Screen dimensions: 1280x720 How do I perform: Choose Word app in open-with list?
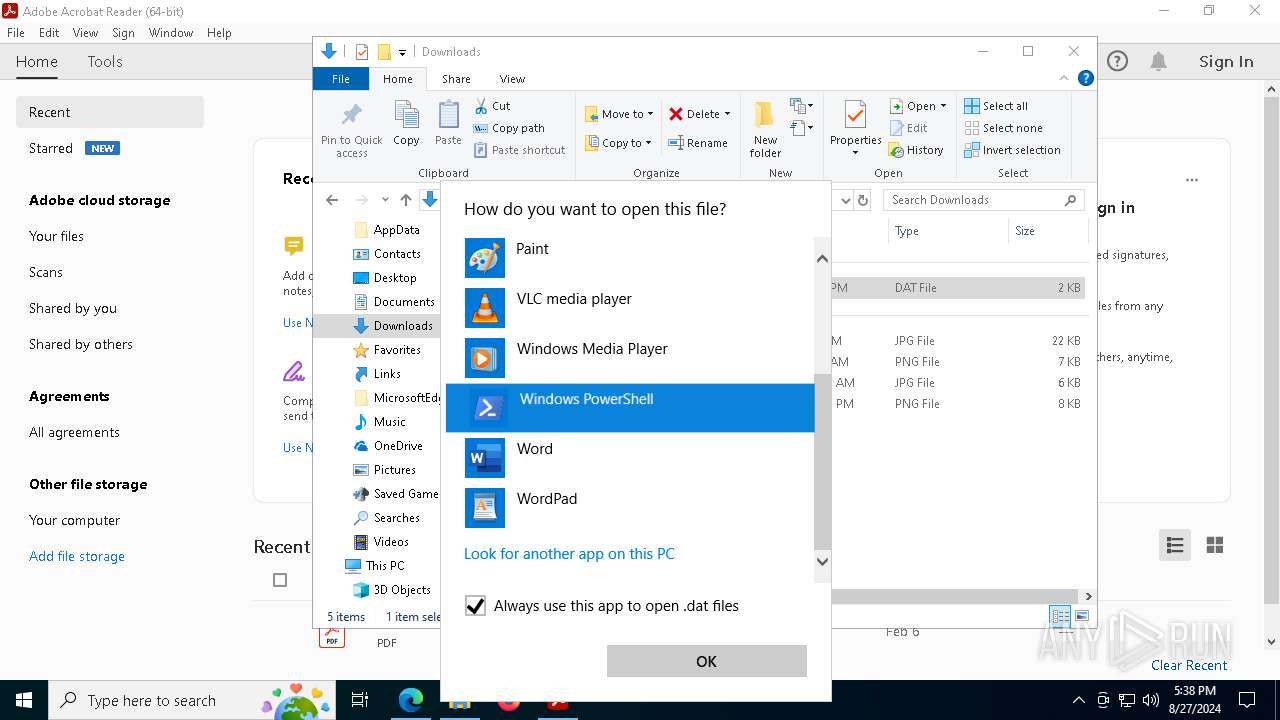(630, 458)
